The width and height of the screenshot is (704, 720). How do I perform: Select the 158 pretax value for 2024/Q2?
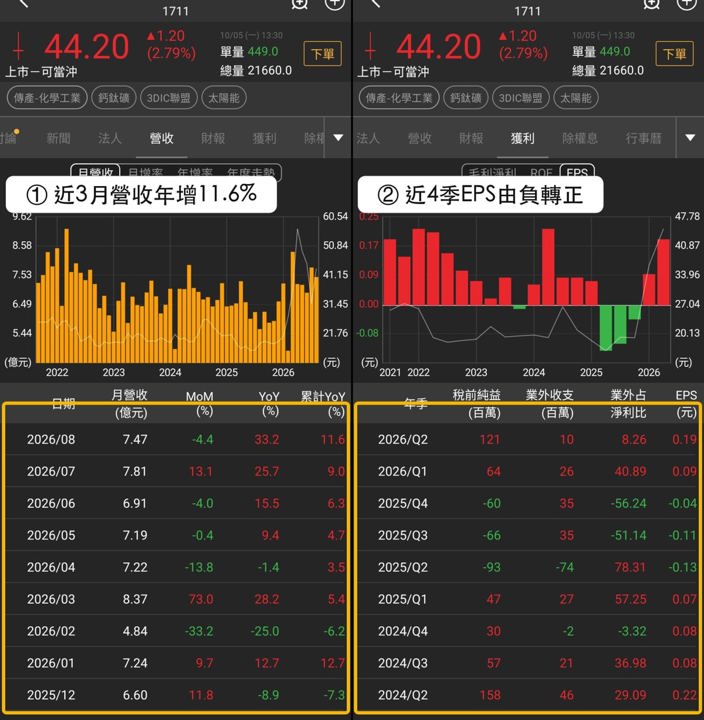[x=490, y=695]
